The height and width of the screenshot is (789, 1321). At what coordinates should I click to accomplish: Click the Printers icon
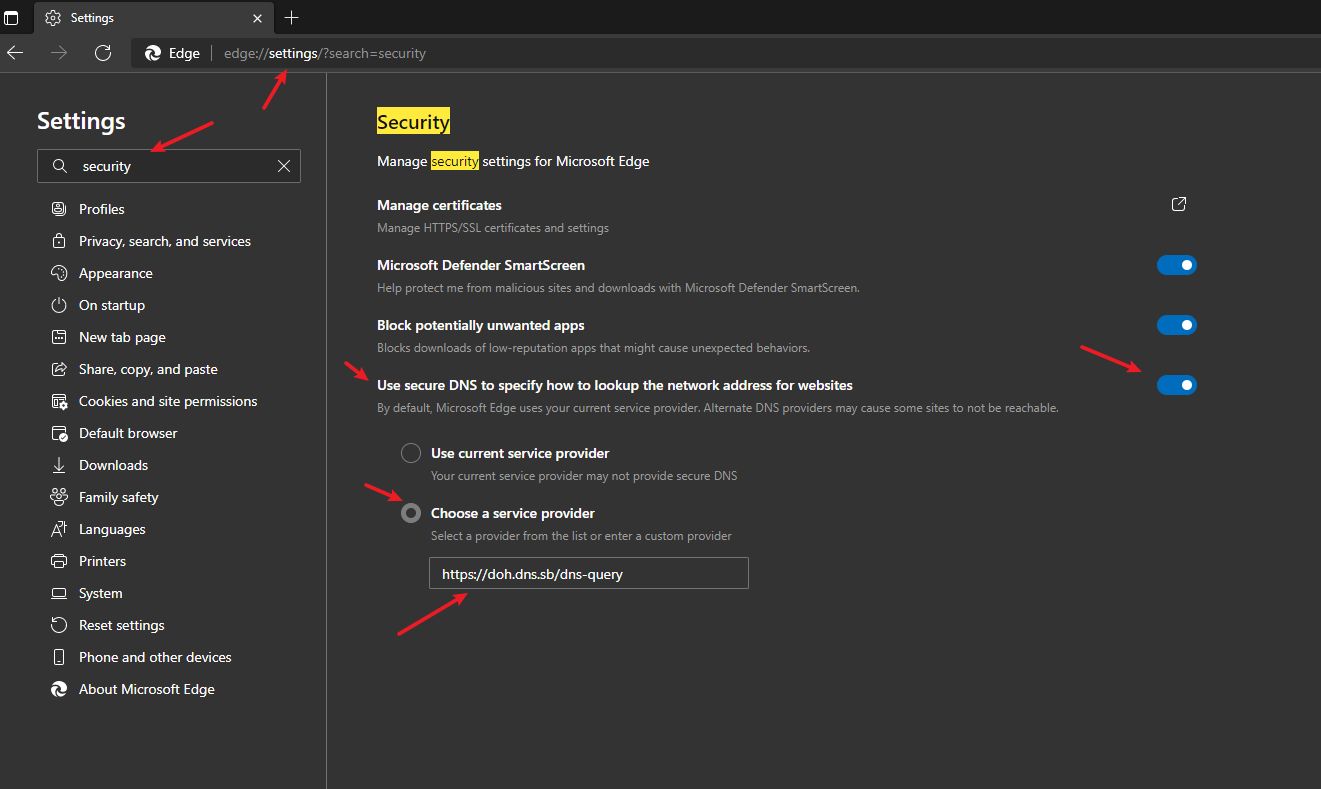click(59, 561)
